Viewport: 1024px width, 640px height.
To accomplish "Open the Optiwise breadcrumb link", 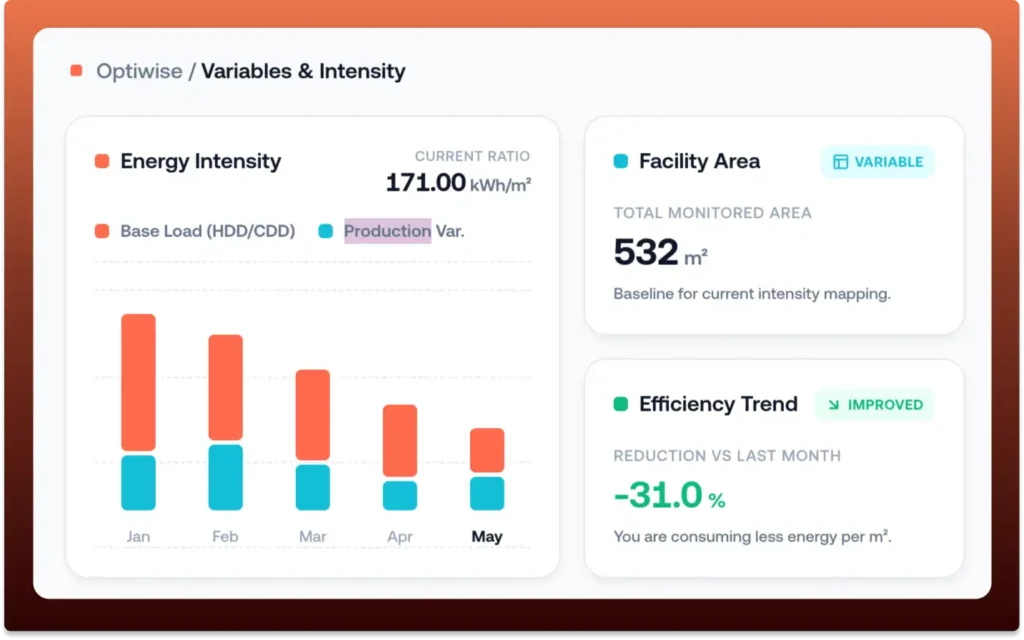I will coord(139,71).
